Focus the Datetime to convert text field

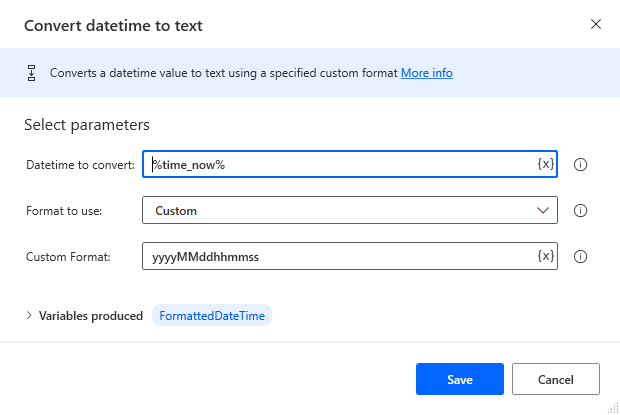(x=340, y=164)
